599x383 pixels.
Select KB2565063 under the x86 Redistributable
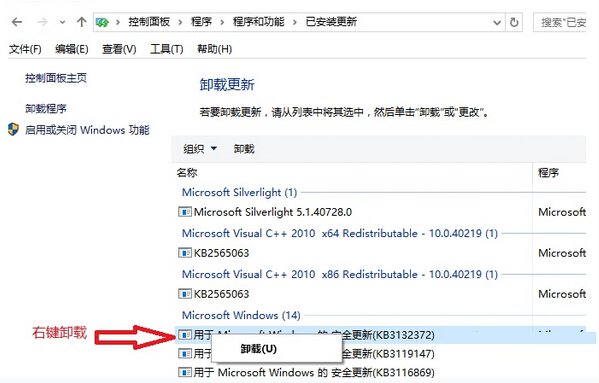221,294
